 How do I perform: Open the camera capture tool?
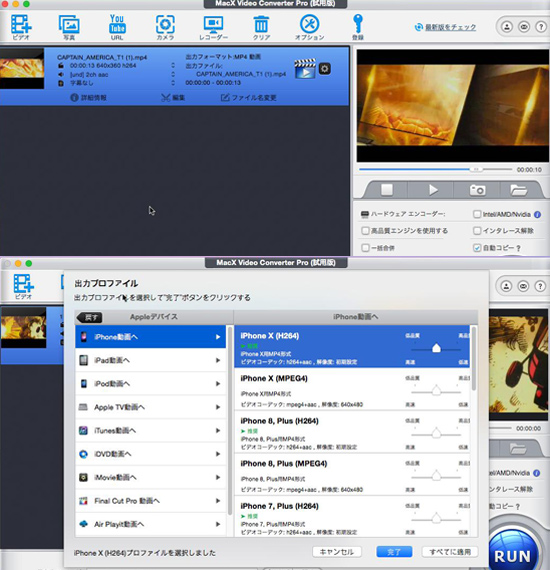(x=165, y=27)
